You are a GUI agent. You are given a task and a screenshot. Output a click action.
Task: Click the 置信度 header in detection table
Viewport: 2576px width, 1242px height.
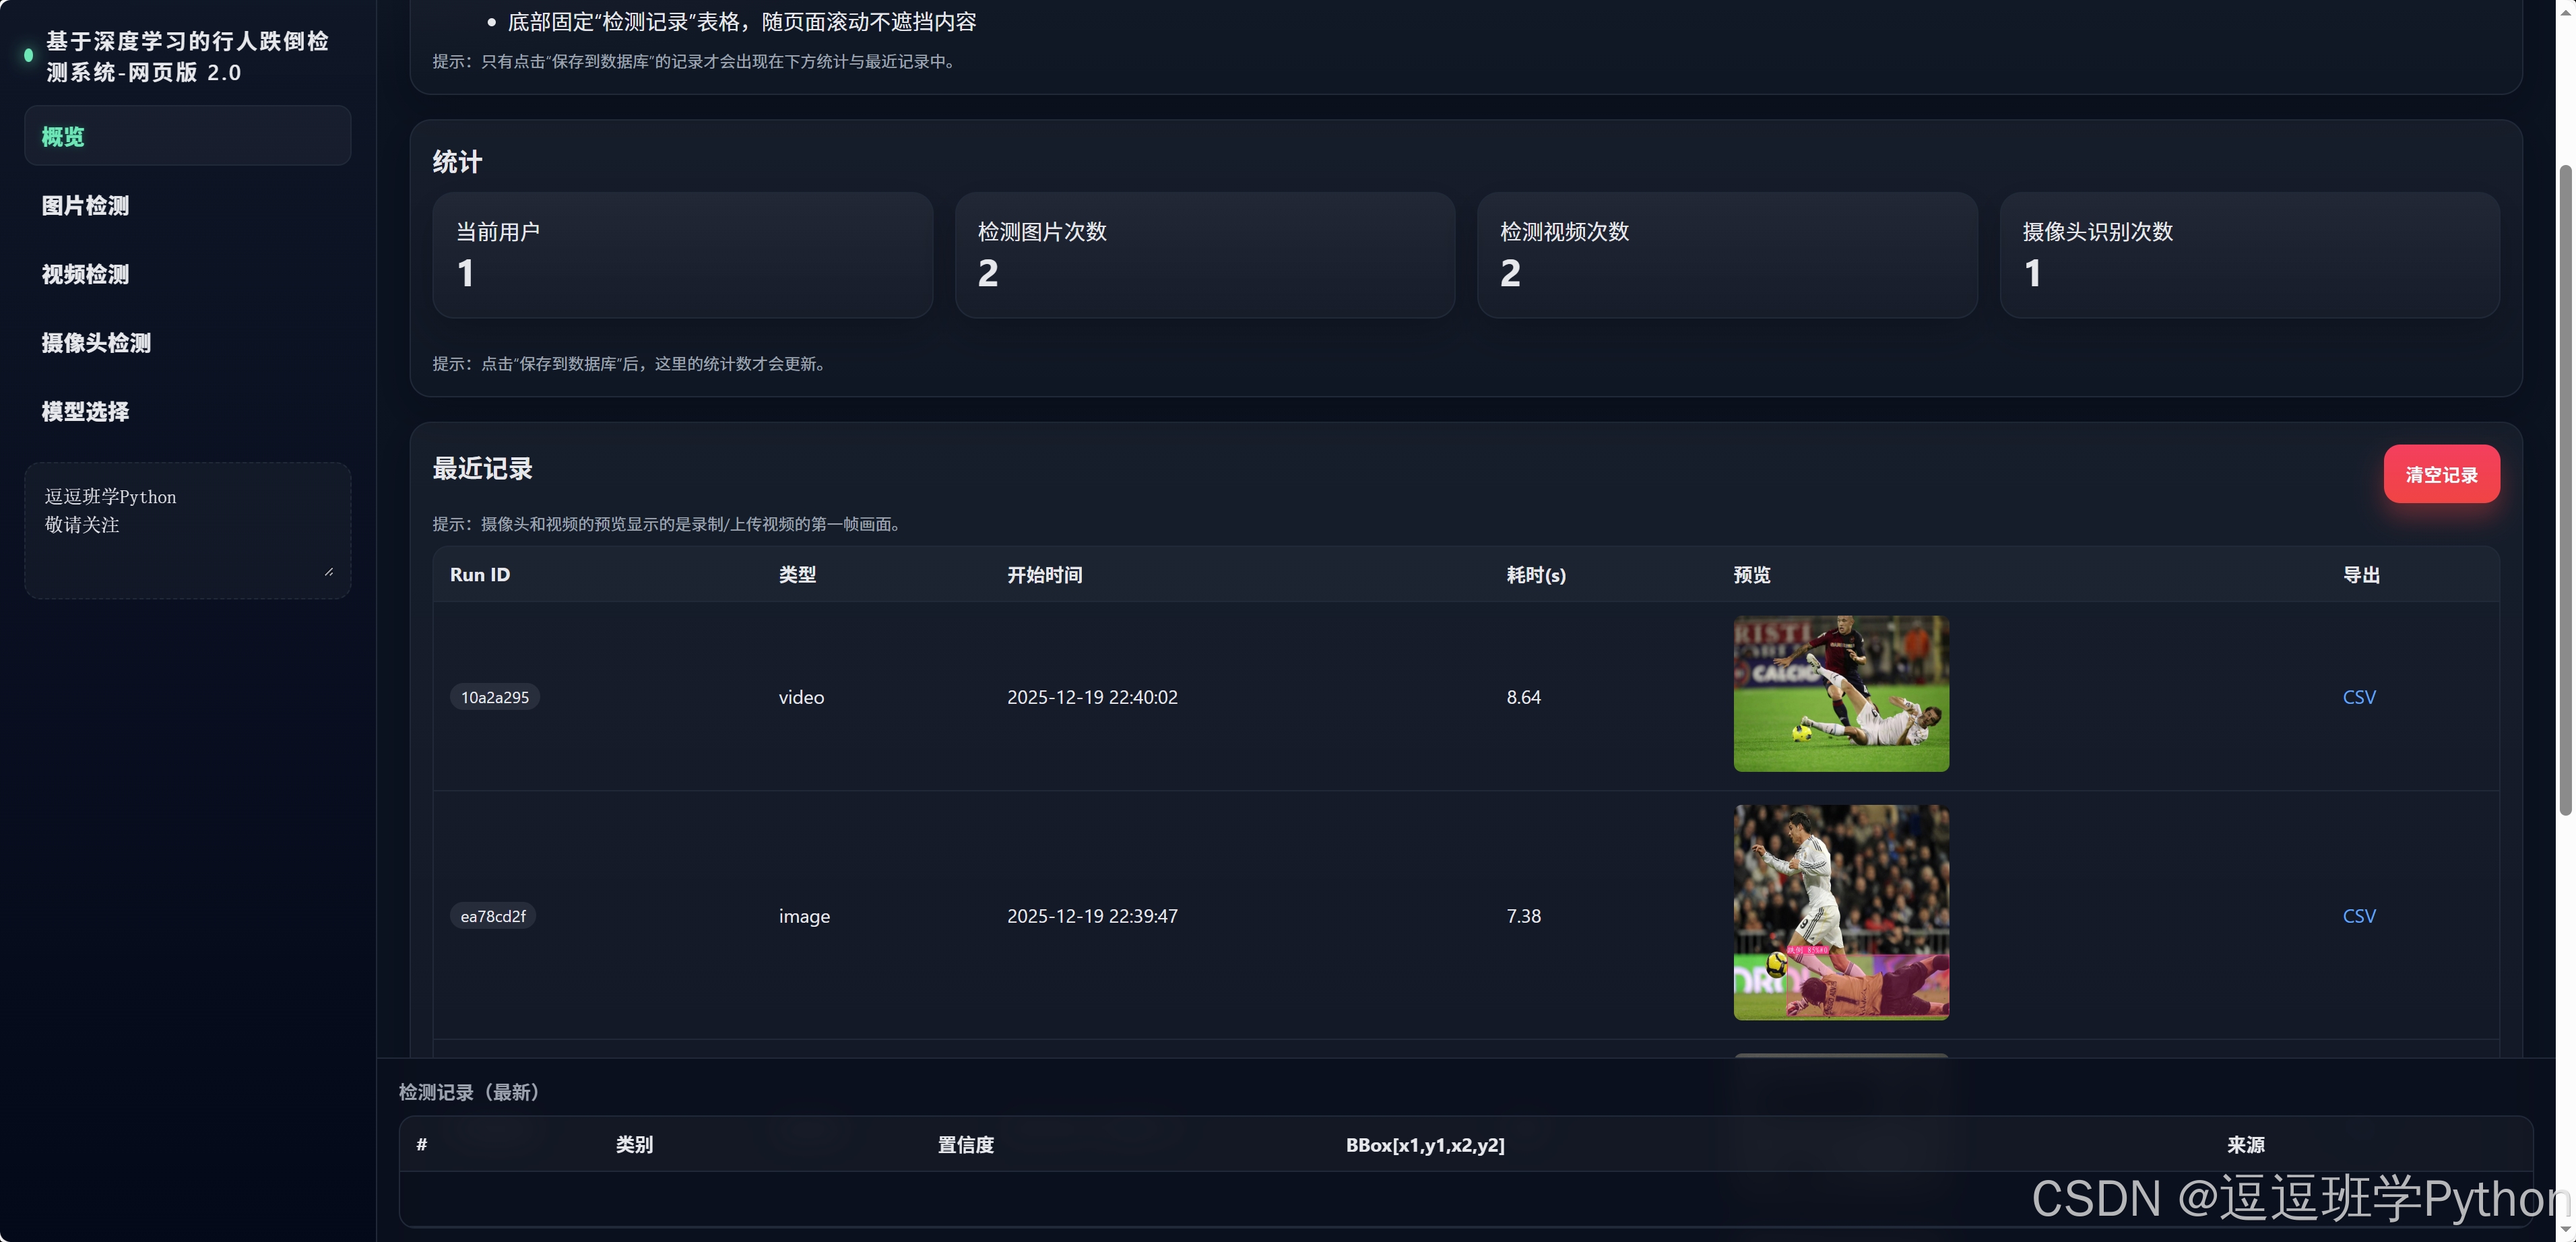[966, 1145]
